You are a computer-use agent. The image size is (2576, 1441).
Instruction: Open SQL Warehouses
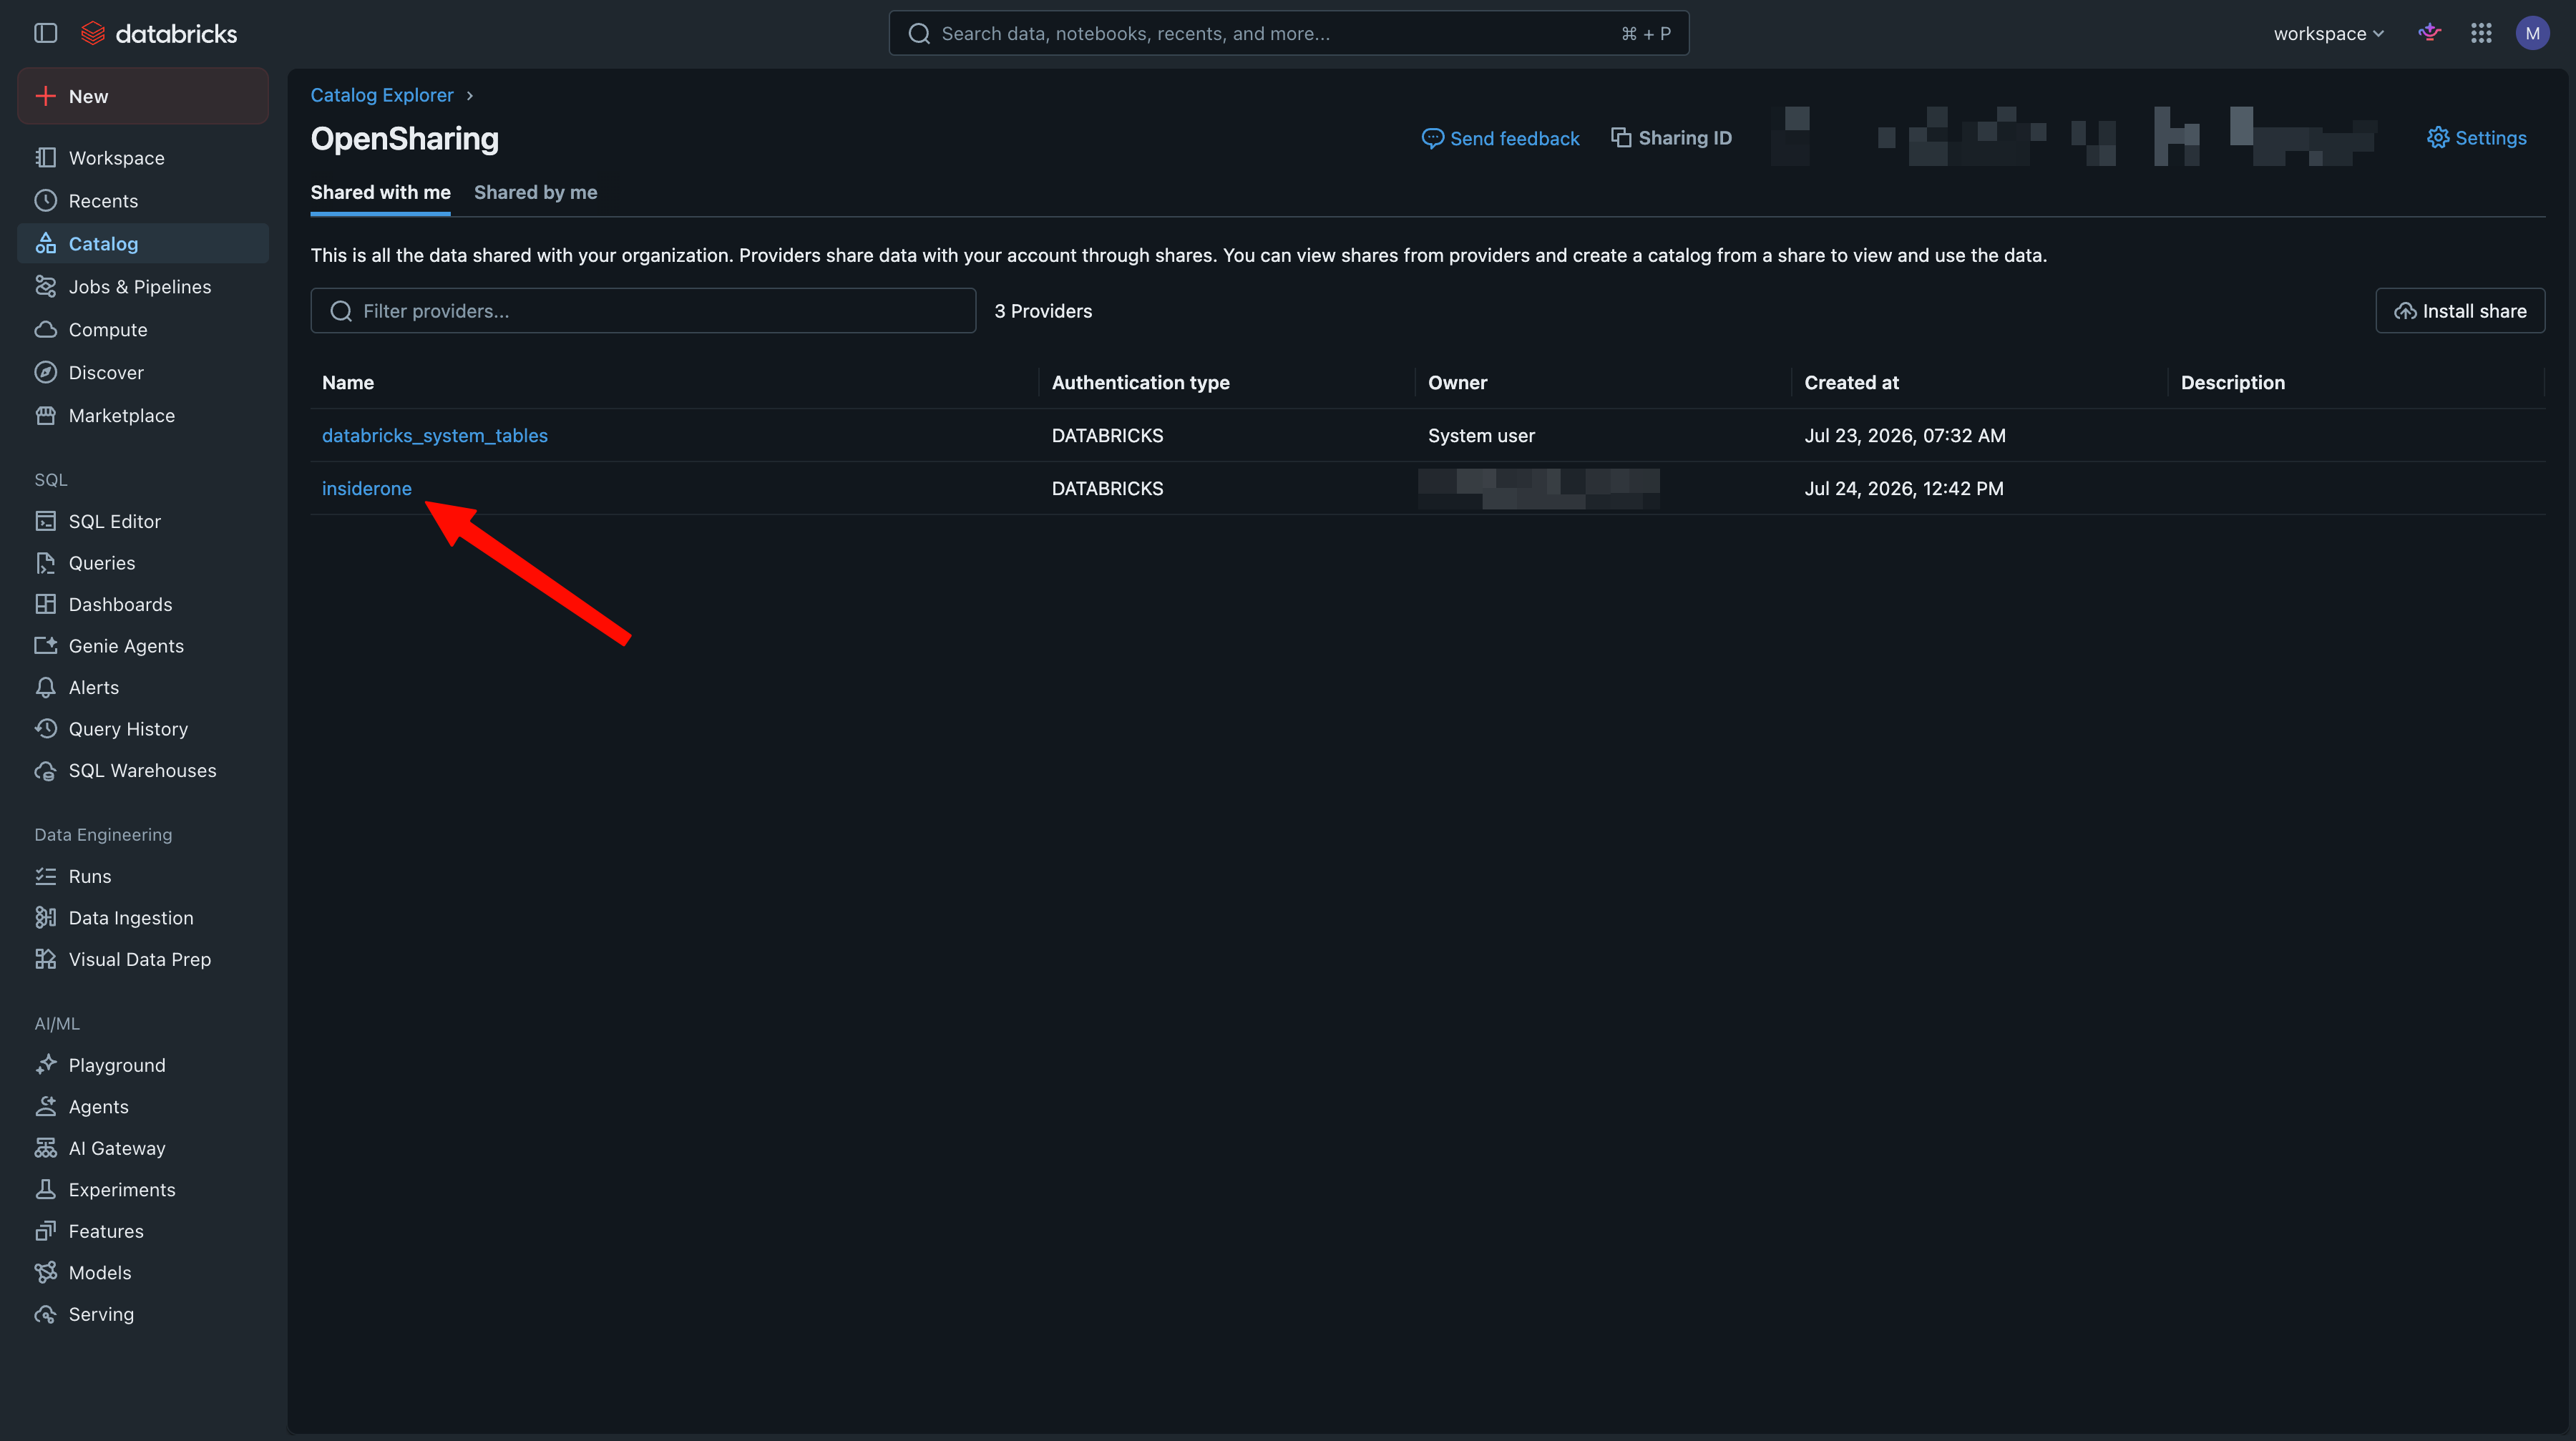point(143,771)
